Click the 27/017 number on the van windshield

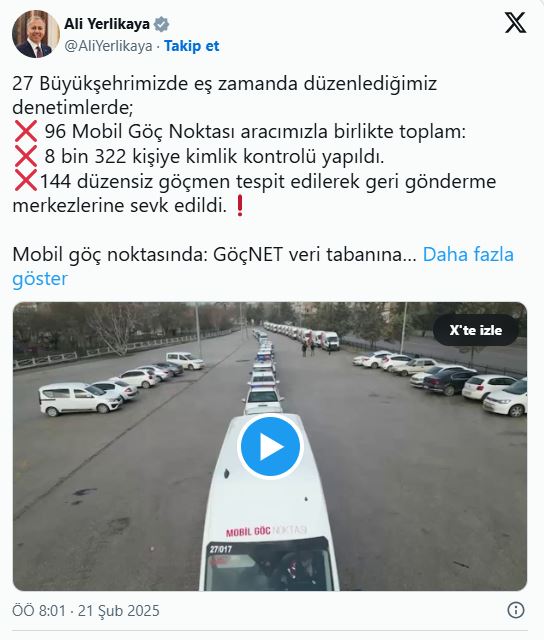click(221, 549)
